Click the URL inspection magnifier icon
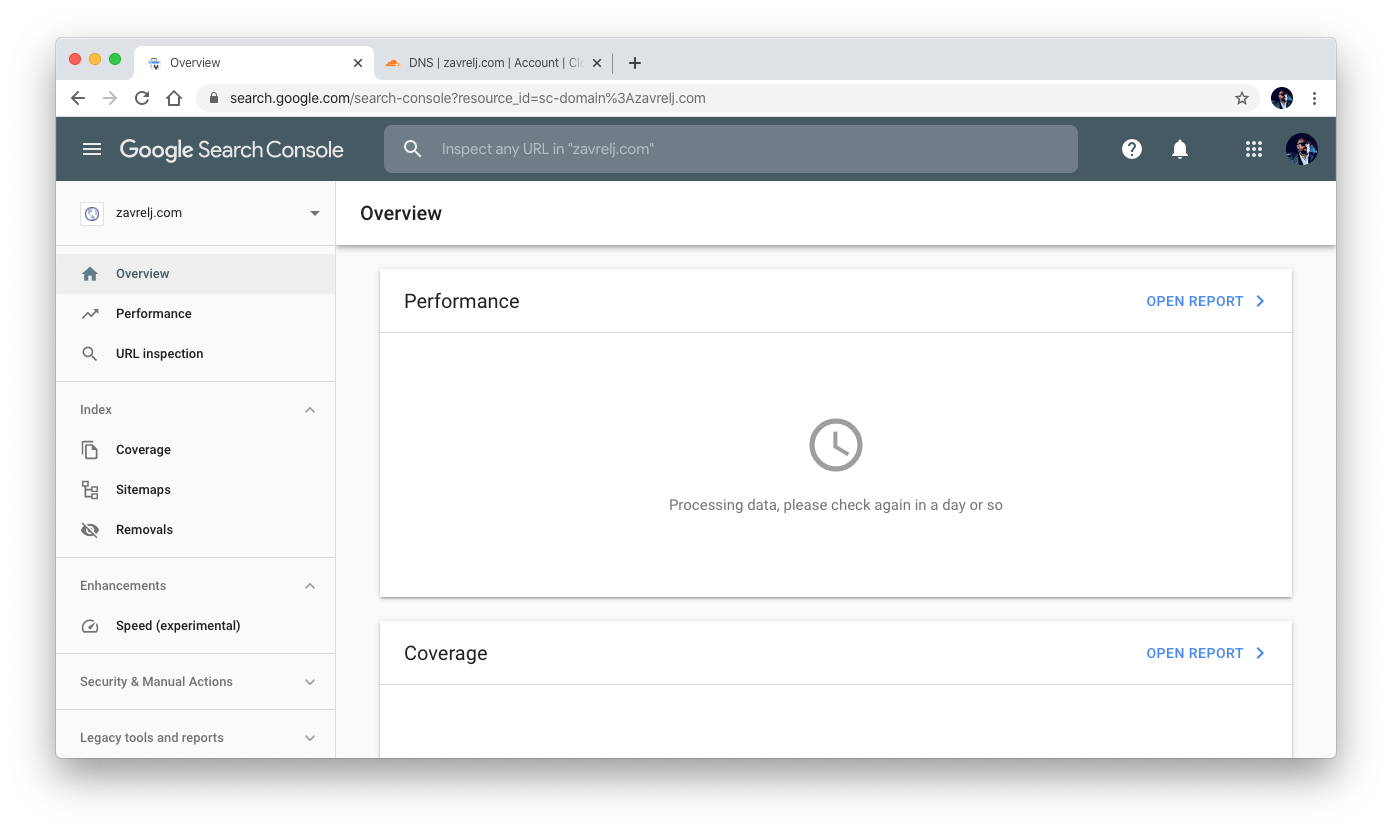This screenshot has width=1392, height=832. (90, 354)
